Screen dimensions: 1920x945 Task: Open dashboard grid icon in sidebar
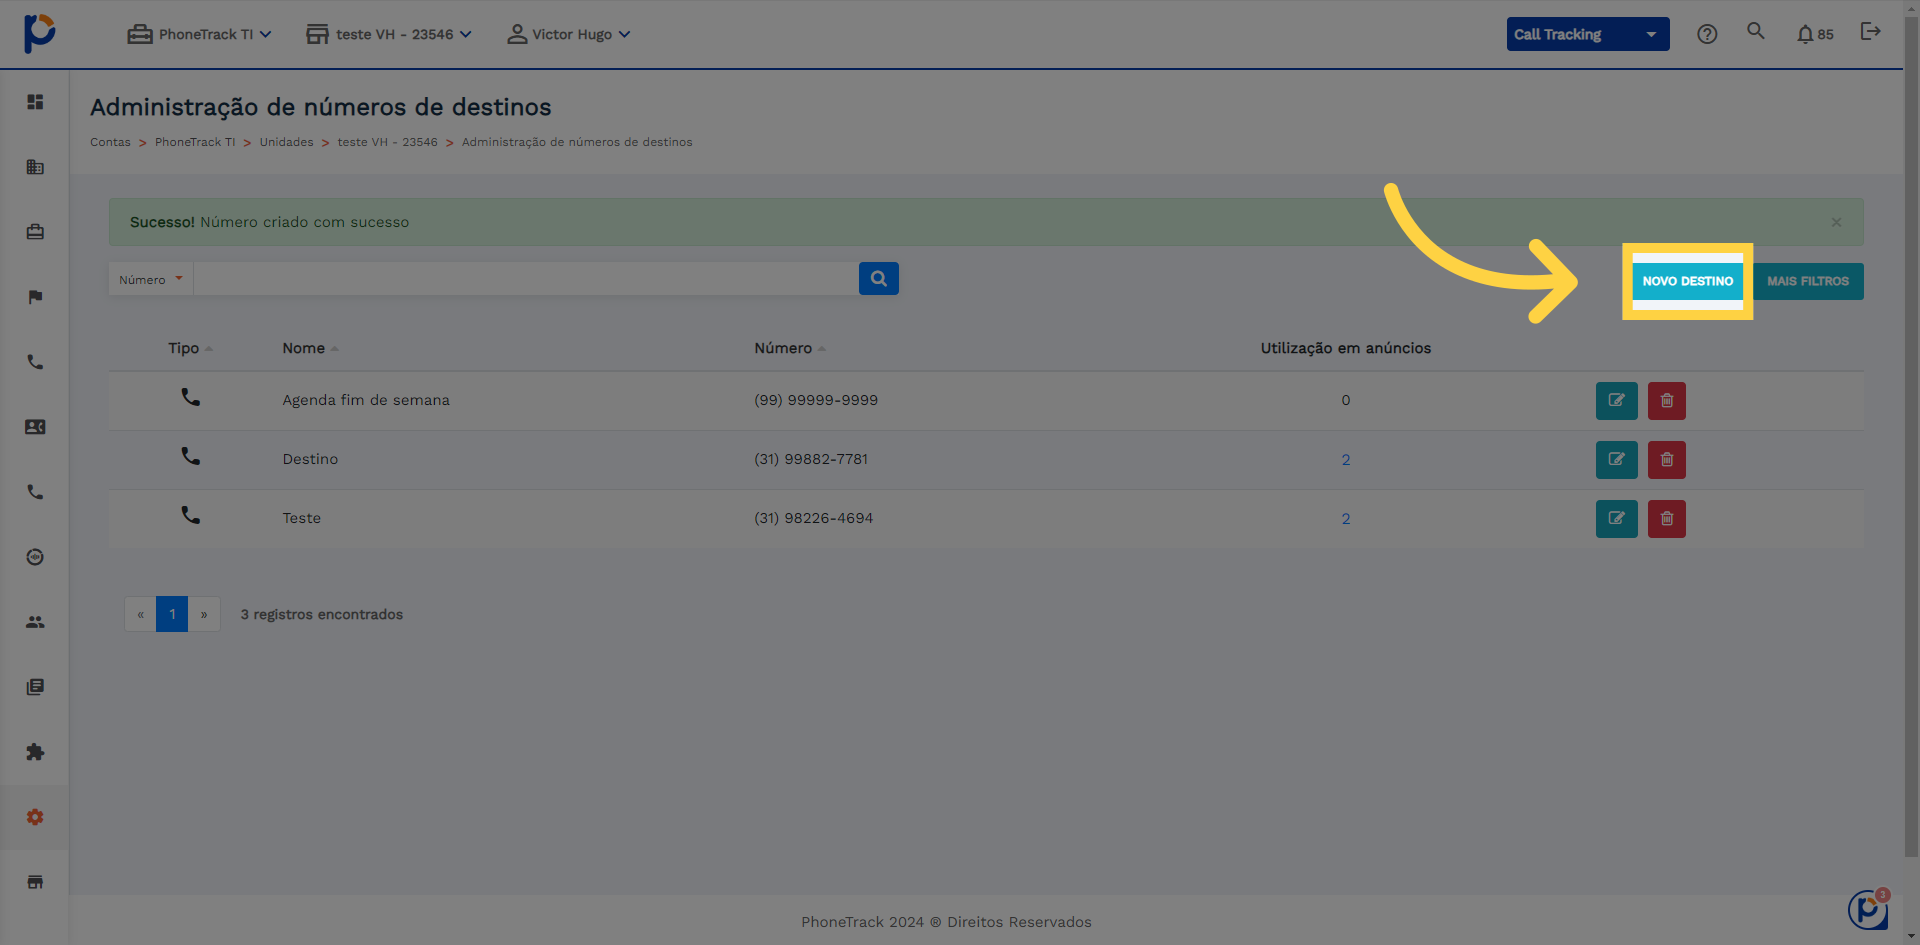(35, 102)
